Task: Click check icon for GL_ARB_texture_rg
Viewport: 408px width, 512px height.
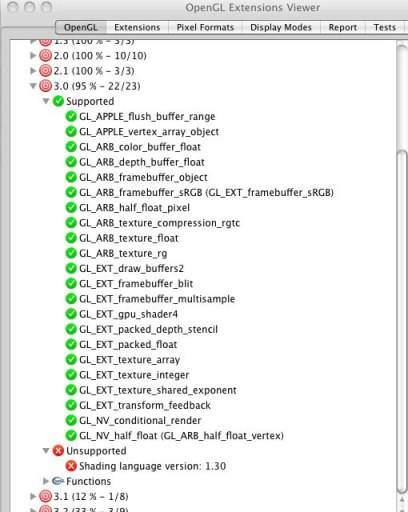Action: tap(71, 253)
